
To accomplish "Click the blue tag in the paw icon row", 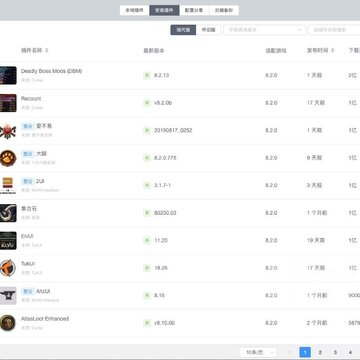I will click(28, 154).
